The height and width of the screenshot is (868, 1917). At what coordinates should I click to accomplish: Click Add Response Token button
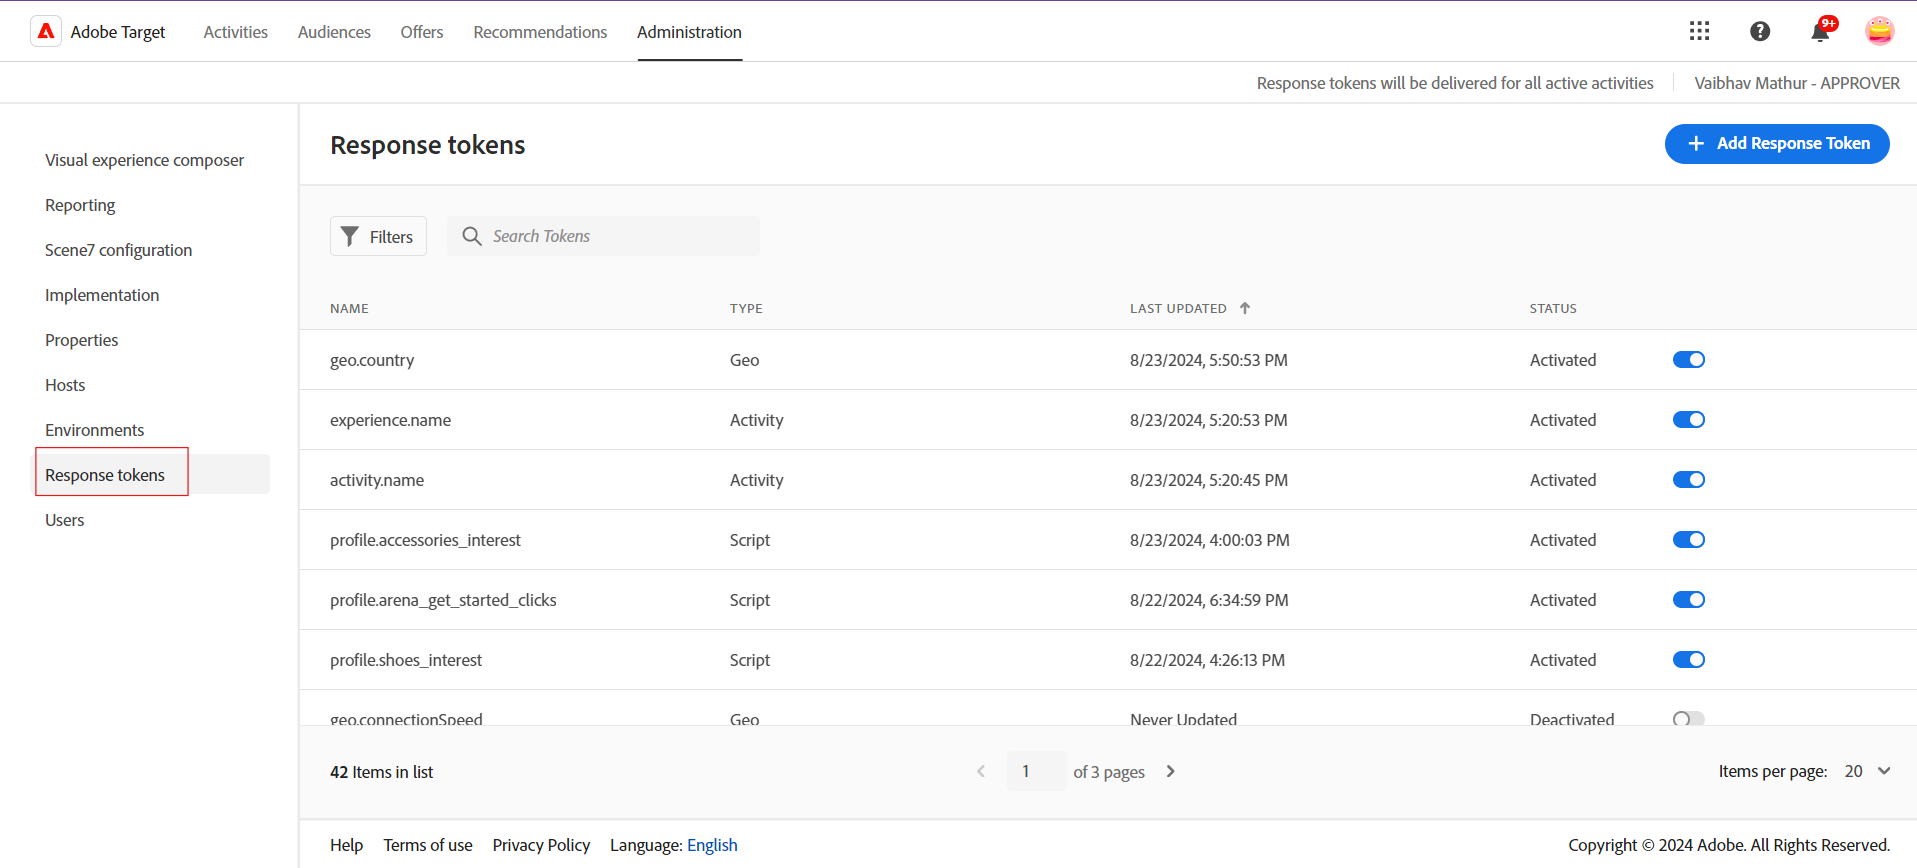pyautogui.click(x=1777, y=143)
